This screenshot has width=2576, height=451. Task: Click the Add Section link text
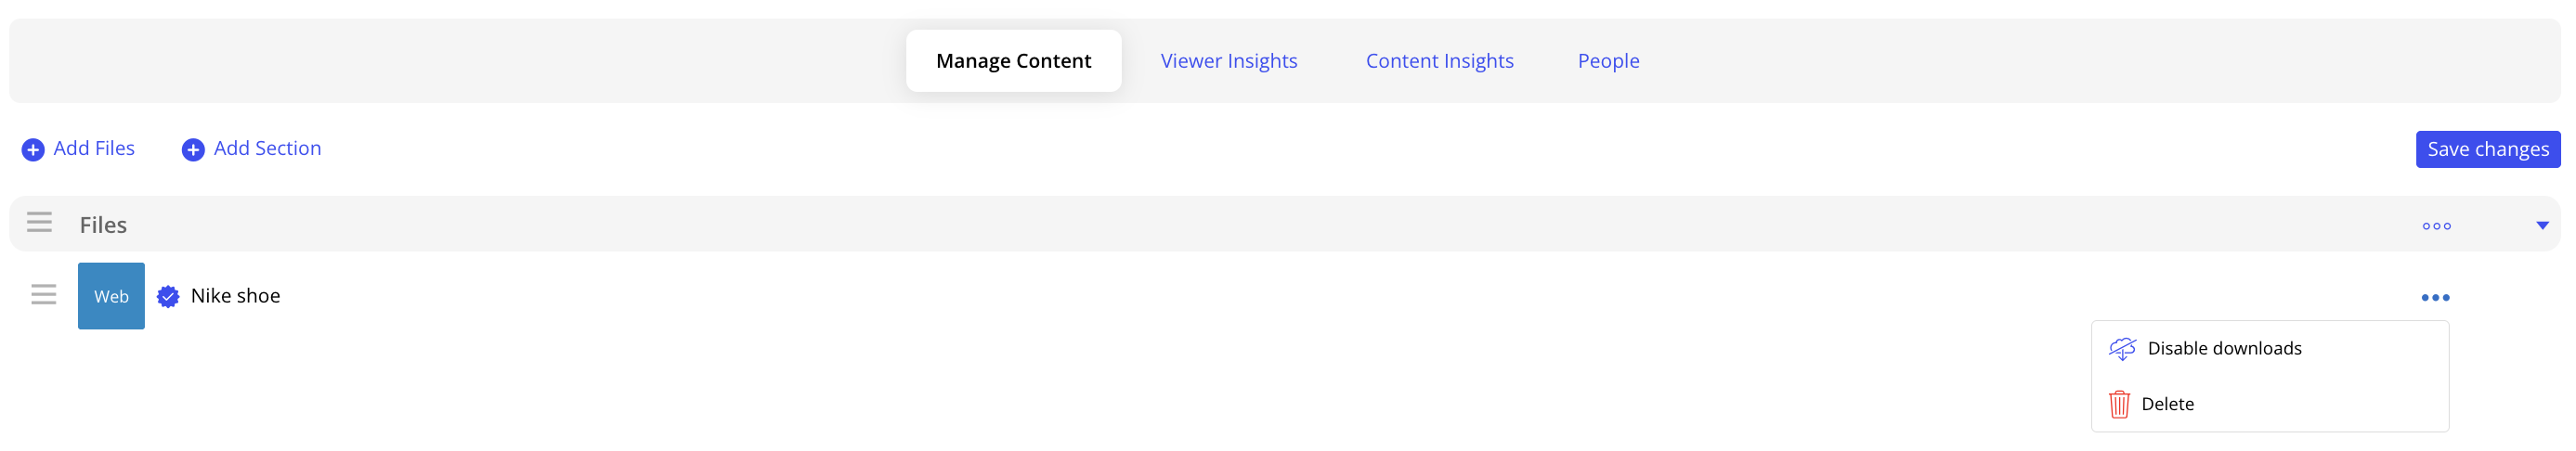pyautogui.click(x=267, y=148)
